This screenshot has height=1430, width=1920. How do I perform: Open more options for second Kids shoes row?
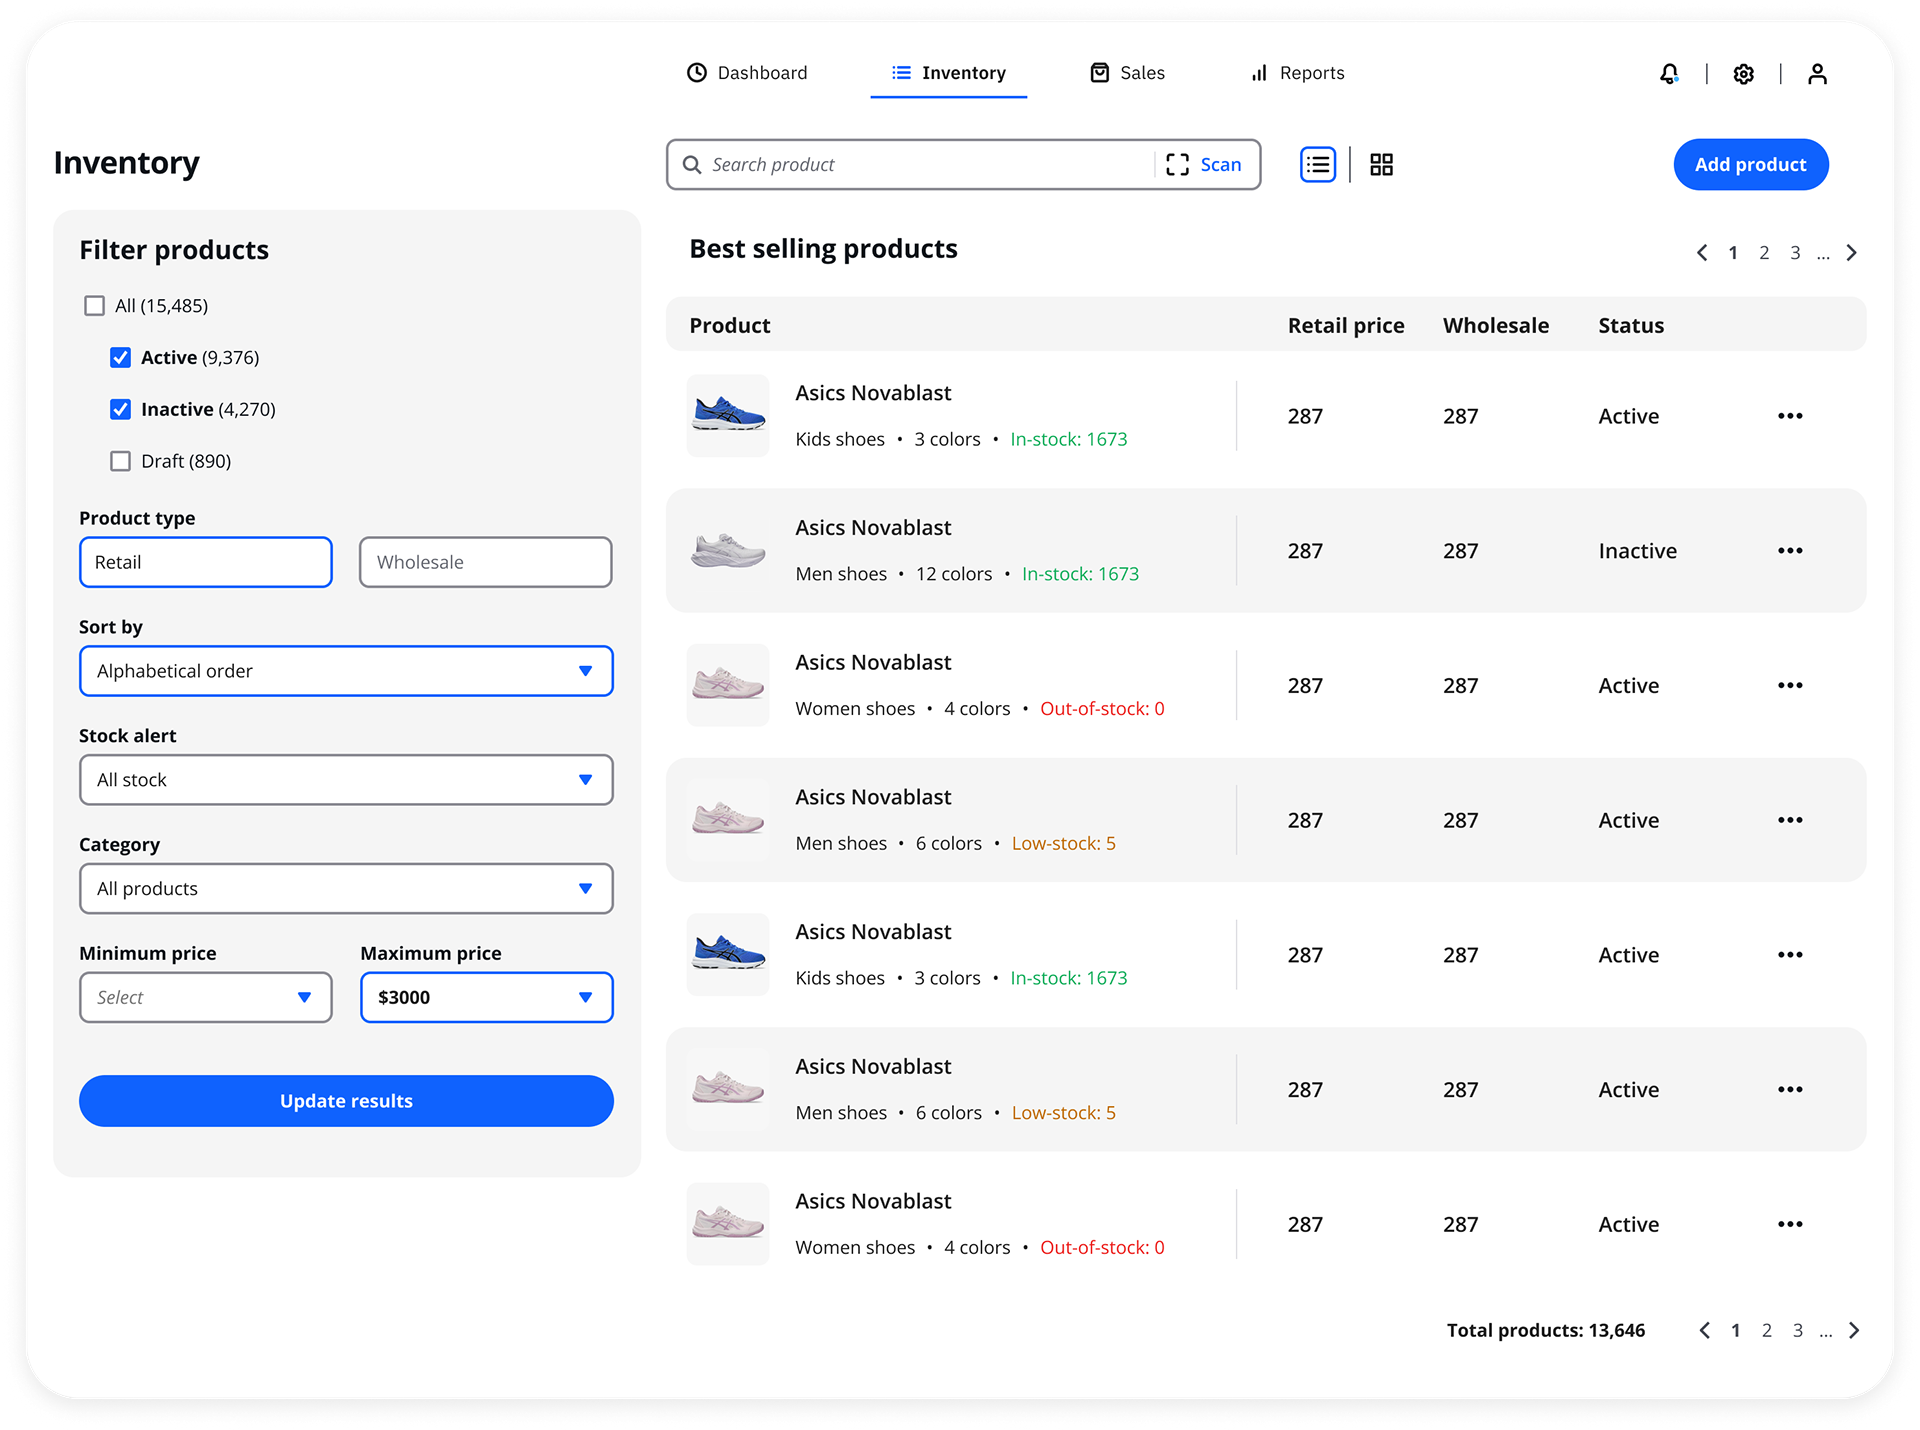tap(1790, 955)
